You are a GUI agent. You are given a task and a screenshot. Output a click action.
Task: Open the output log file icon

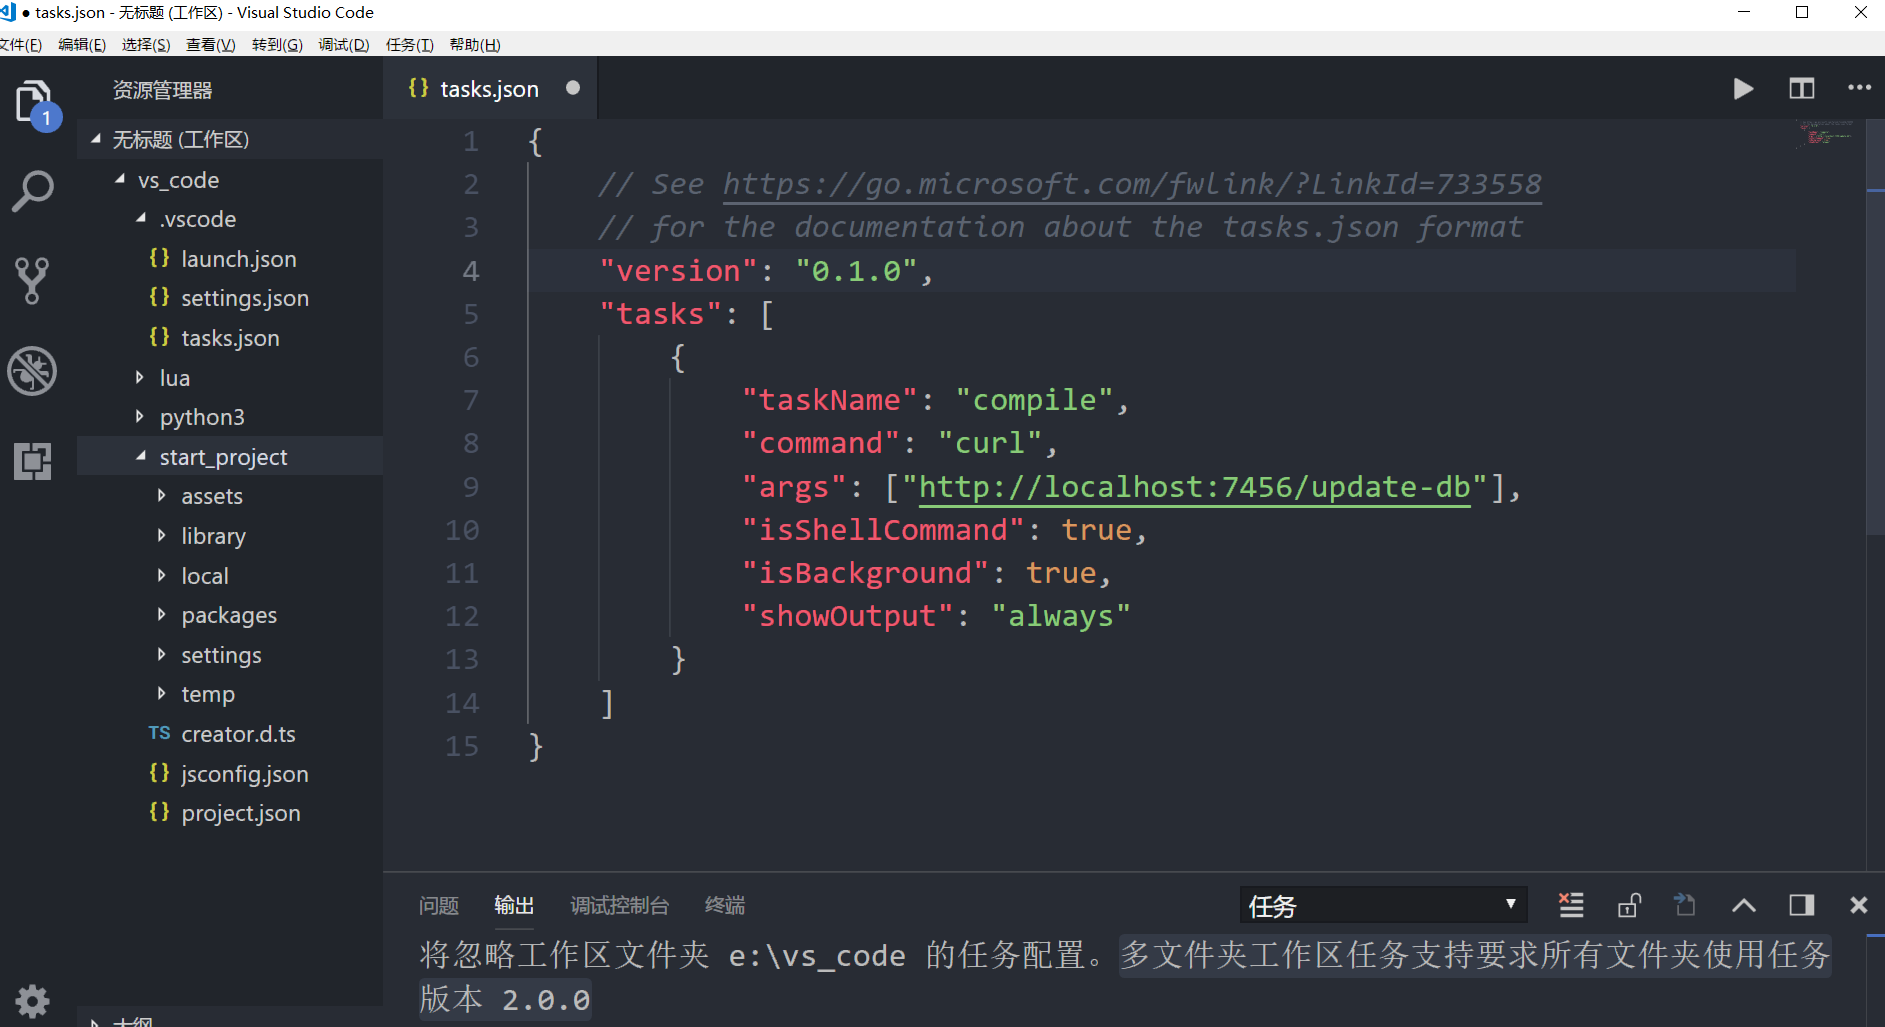click(x=1685, y=905)
